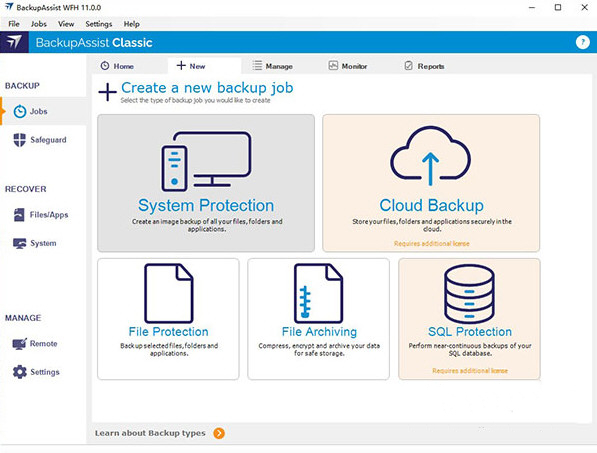Switch to the Home tab

point(117,66)
